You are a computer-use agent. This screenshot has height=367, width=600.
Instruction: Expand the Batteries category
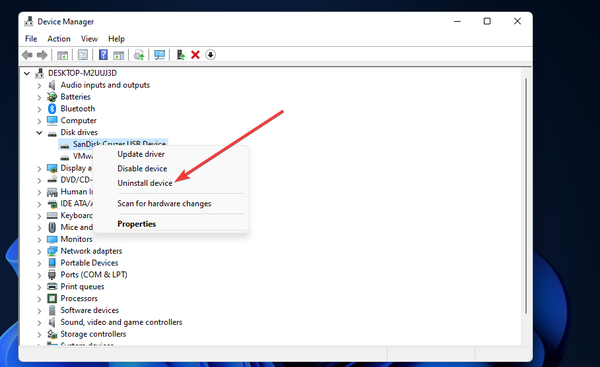[x=39, y=98]
